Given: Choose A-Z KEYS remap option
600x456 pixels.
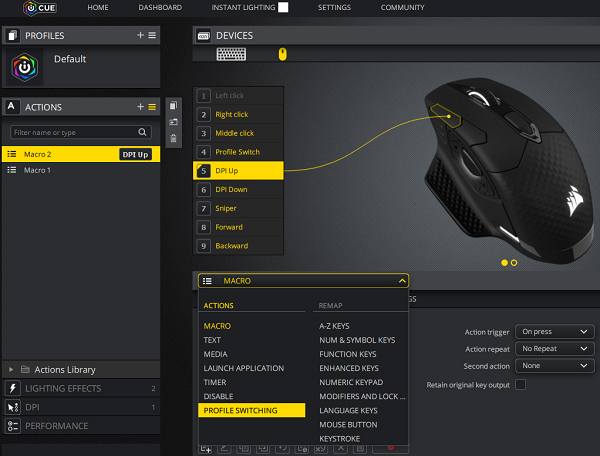Looking at the screenshot, I should tap(334, 326).
